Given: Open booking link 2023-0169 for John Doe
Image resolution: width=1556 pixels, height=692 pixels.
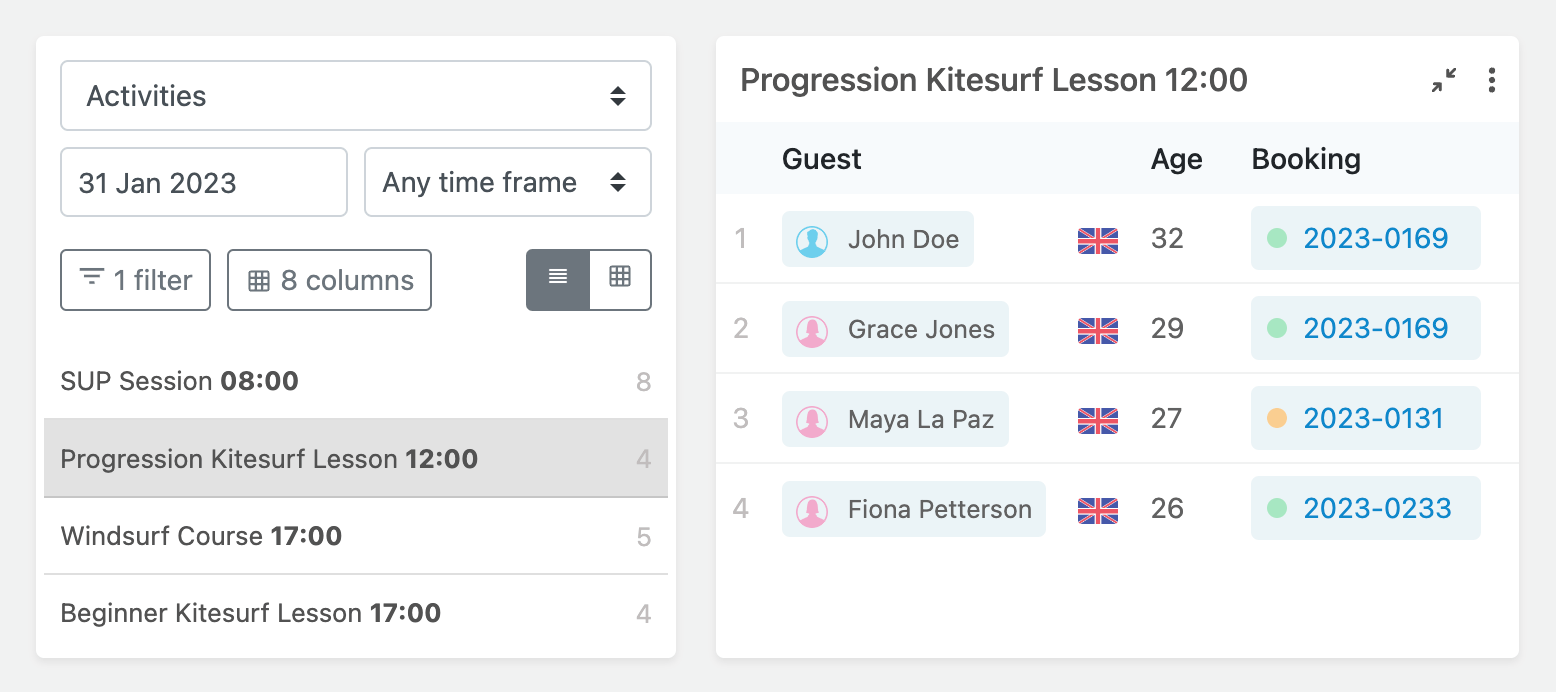Looking at the screenshot, I should (1375, 238).
